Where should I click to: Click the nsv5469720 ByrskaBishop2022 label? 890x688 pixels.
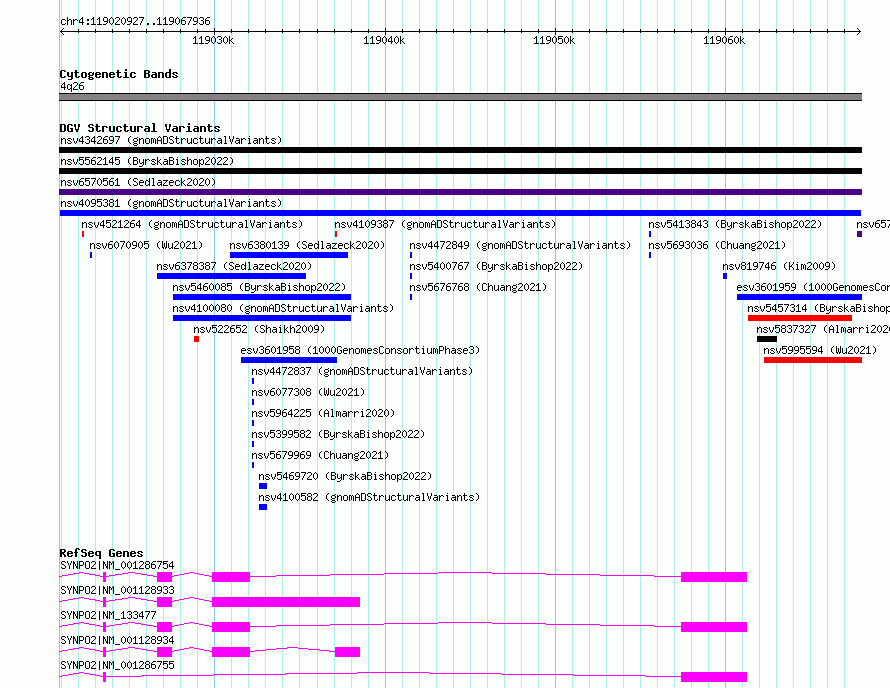coord(345,476)
